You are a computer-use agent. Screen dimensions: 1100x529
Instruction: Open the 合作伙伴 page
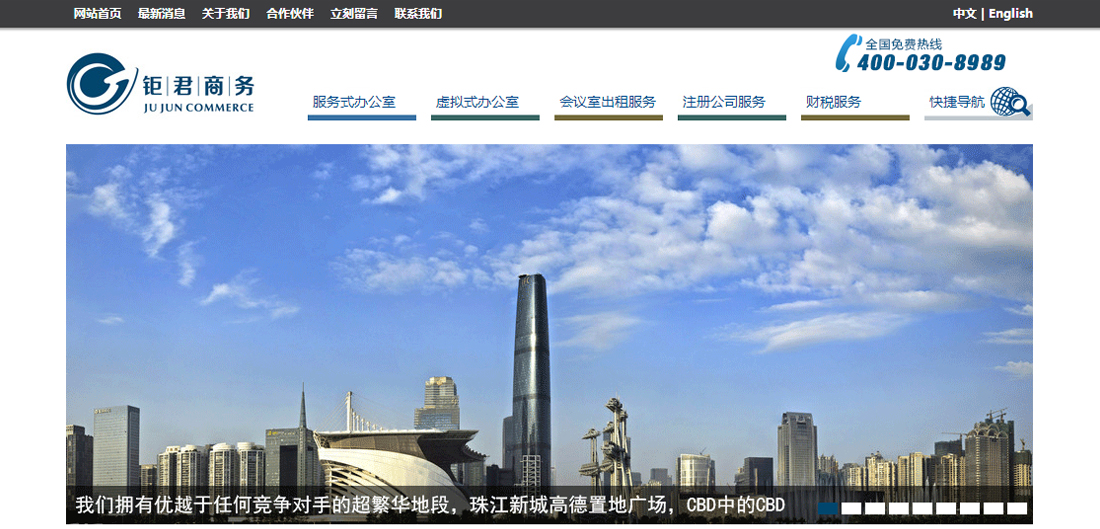[x=289, y=14]
